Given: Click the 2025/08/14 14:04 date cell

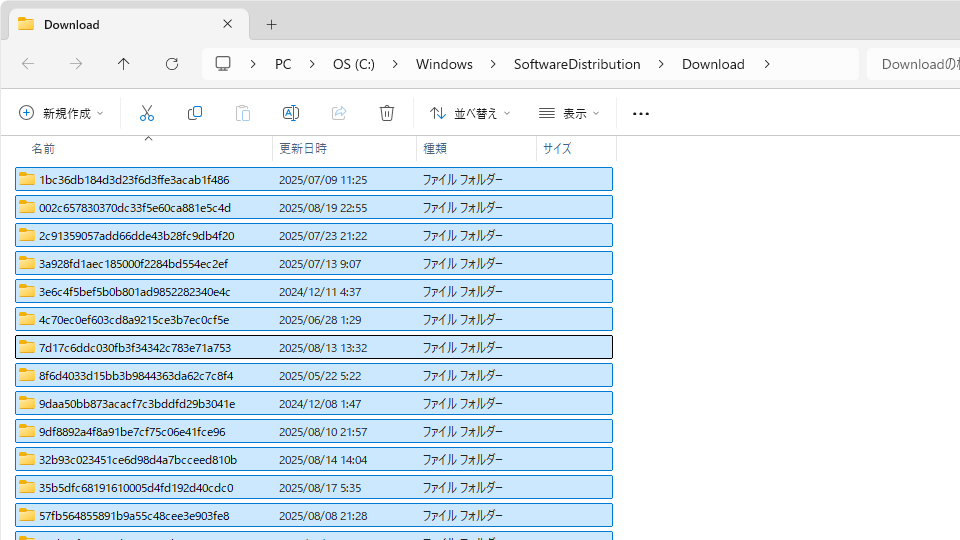Looking at the screenshot, I should [323, 460].
